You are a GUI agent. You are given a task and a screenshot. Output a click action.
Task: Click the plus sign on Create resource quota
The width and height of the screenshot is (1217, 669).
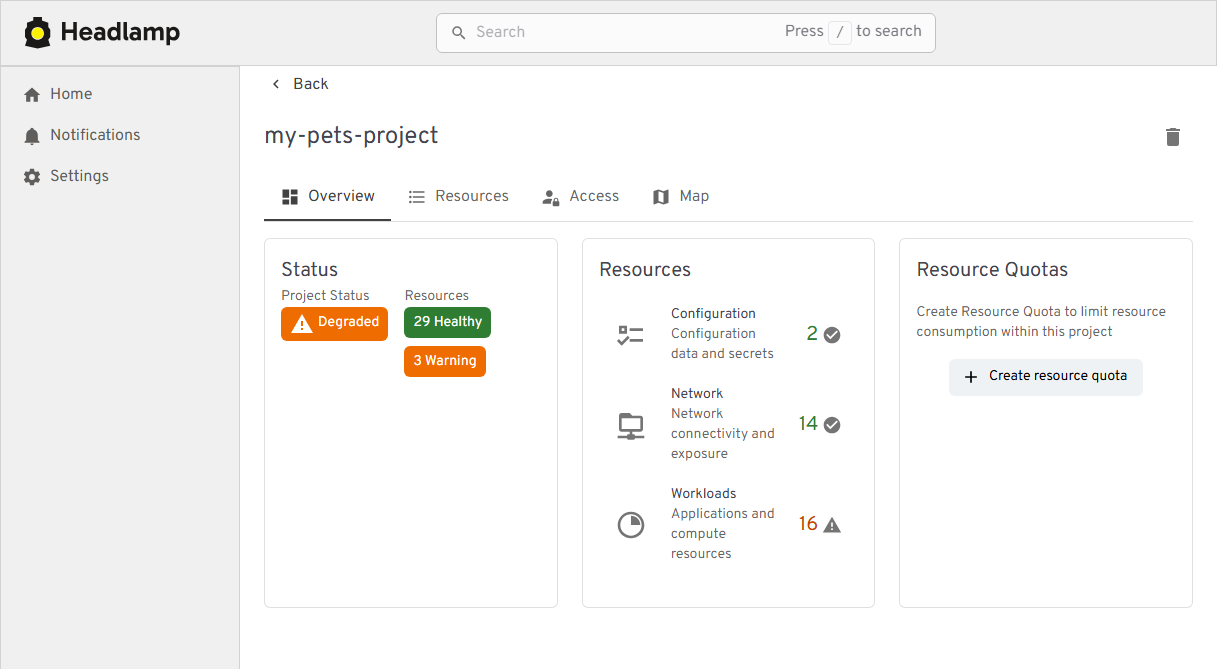pyautogui.click(x=971, y=377)
